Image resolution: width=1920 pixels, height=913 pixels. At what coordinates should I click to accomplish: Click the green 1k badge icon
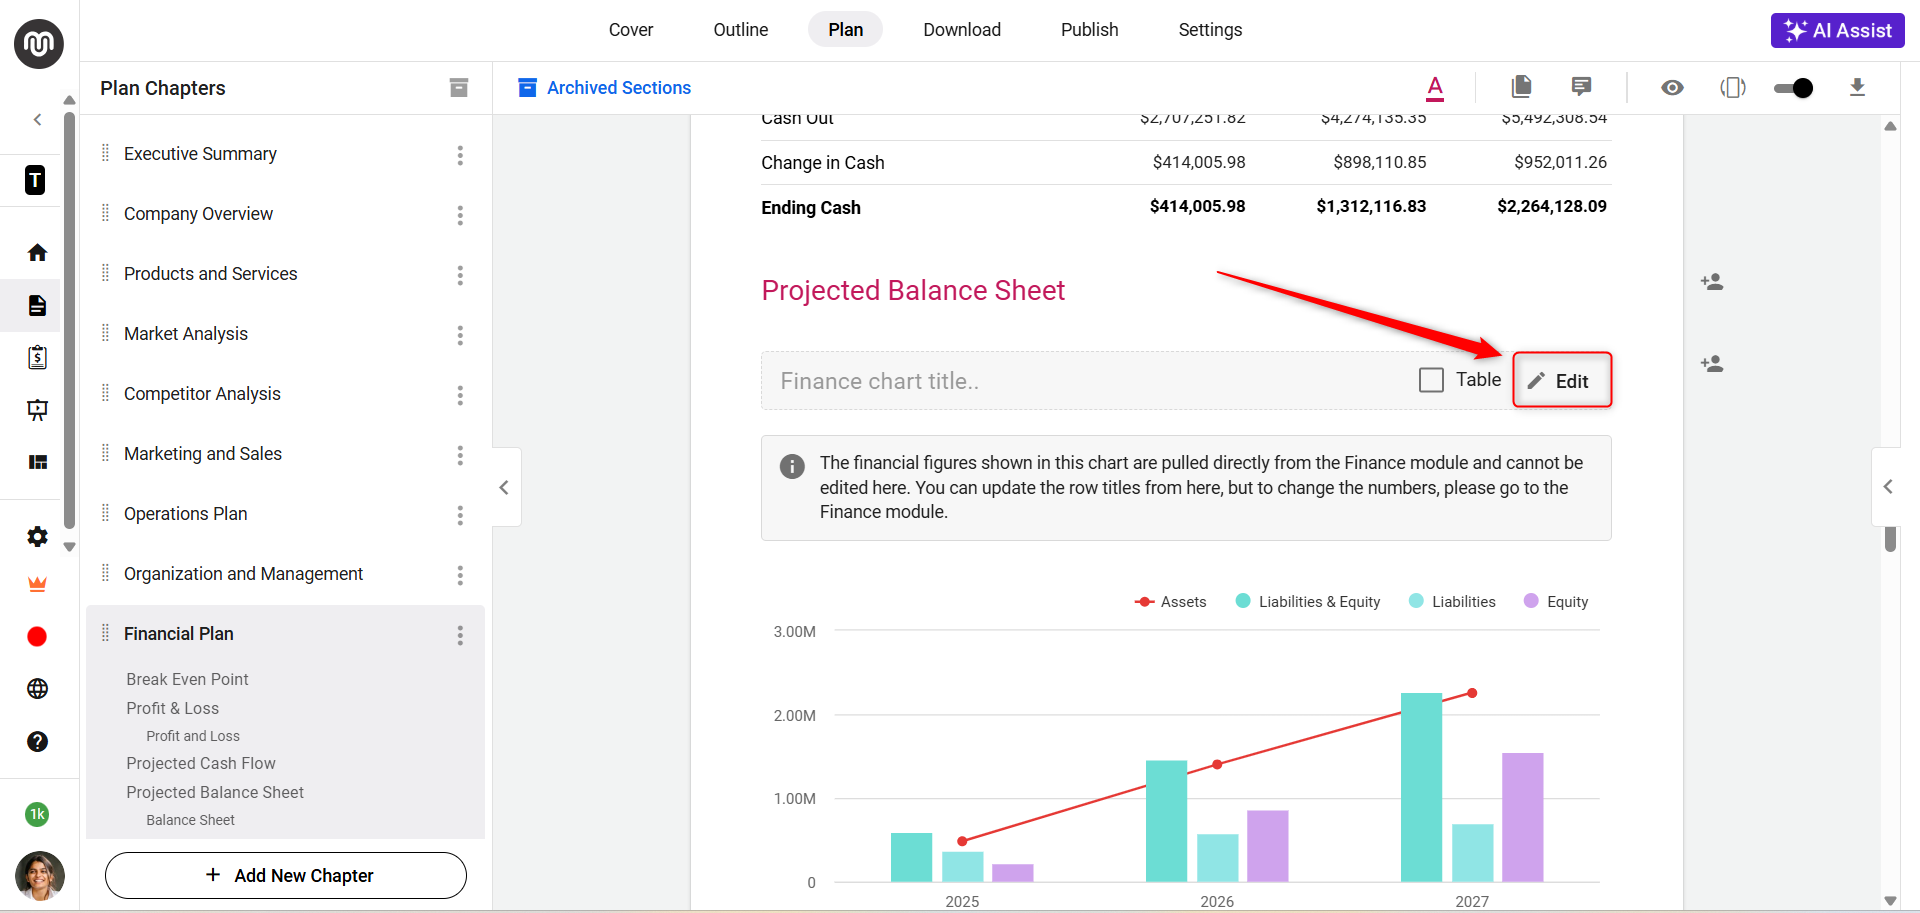click(37, 814)
